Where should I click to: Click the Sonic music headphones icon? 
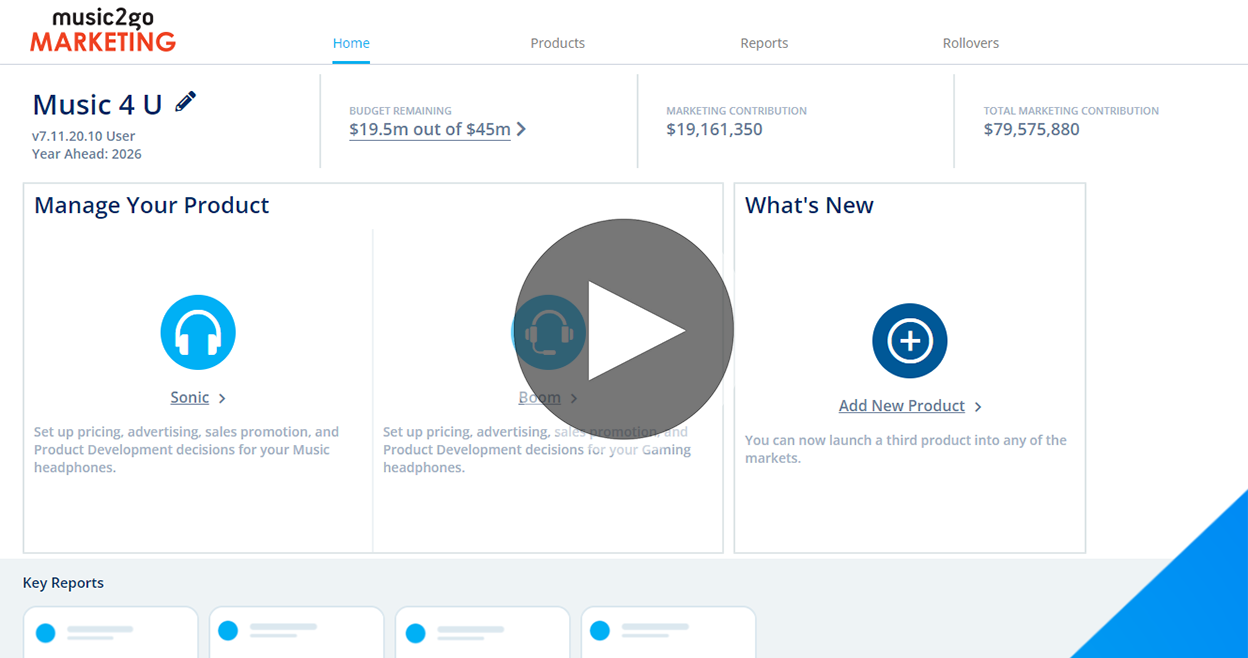(x=198, y=332)
